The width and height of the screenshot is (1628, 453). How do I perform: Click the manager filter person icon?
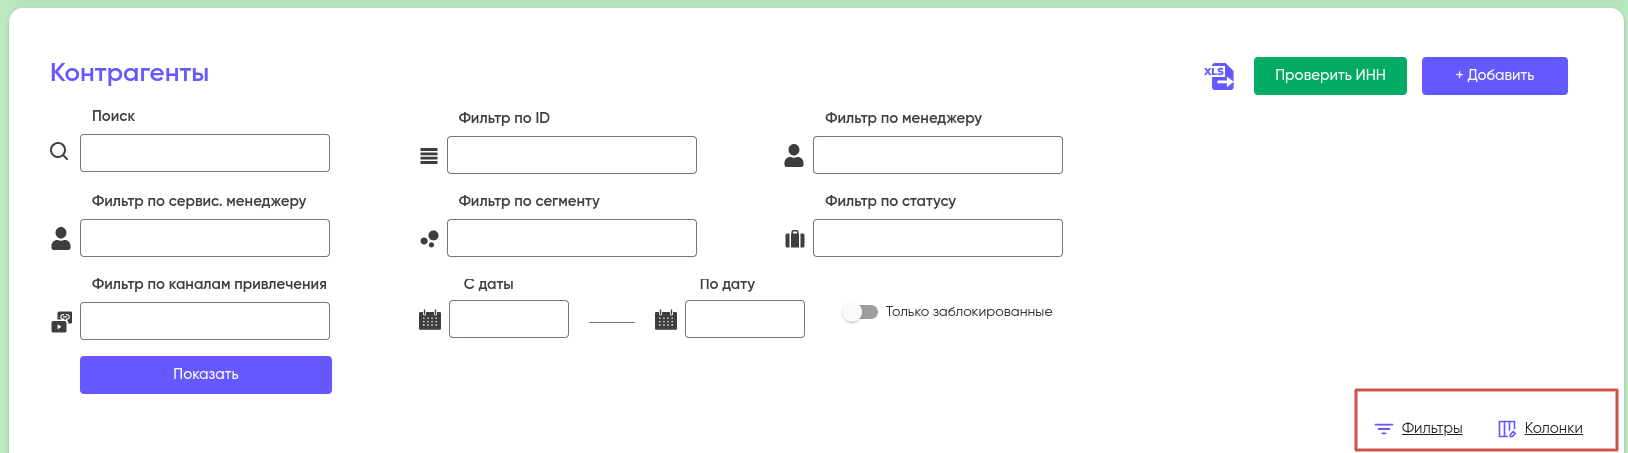tap(794, 155)
